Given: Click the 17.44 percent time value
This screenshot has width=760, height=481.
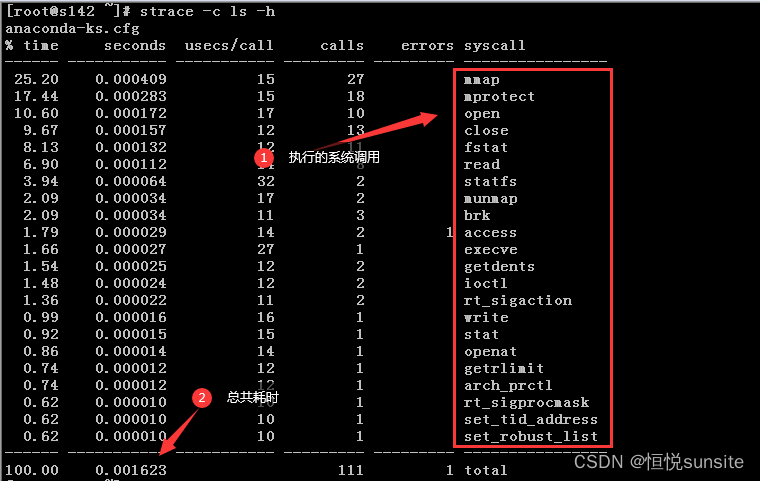Looking at the screenshot, I should click(36, 96).
